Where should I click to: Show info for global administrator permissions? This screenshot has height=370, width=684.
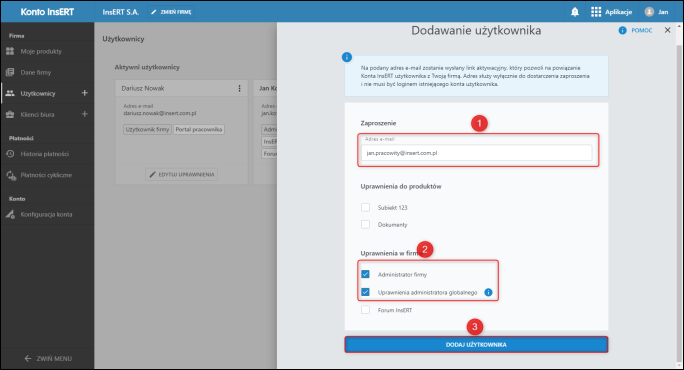[489, 292]
